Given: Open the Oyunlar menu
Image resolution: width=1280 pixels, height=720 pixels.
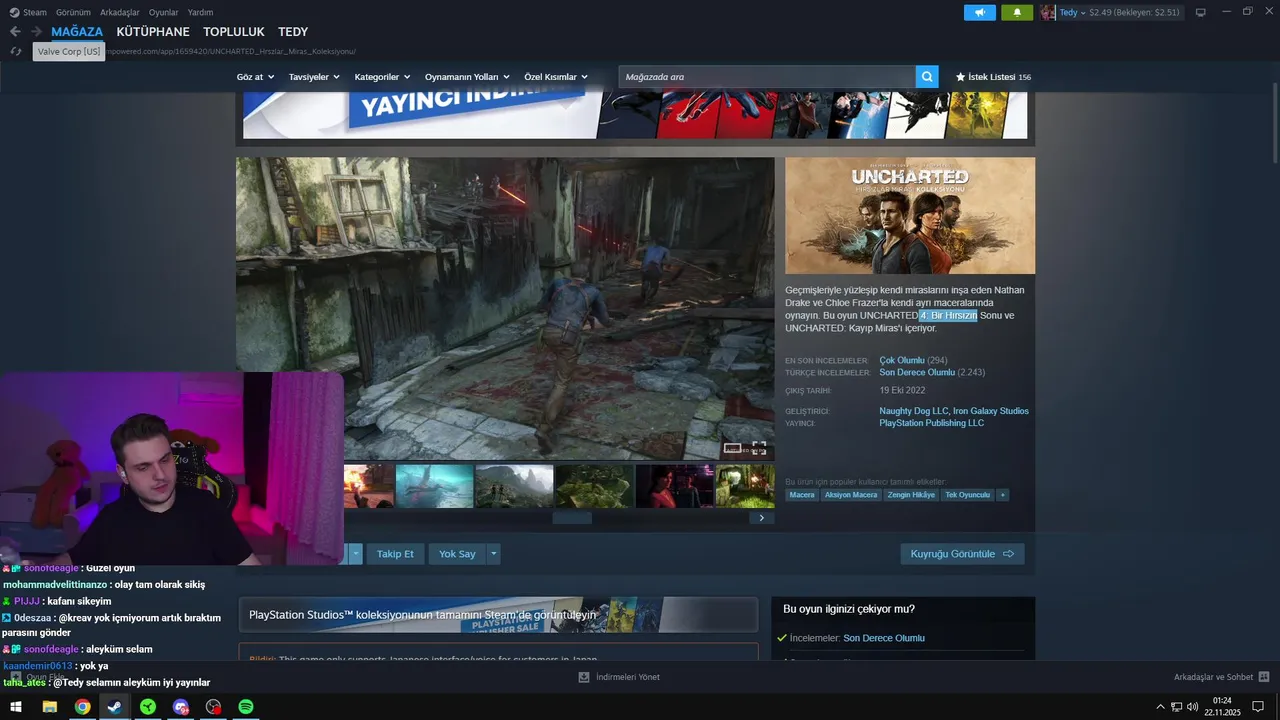Looking at the screenshot, I should click(x=164, y=12).
